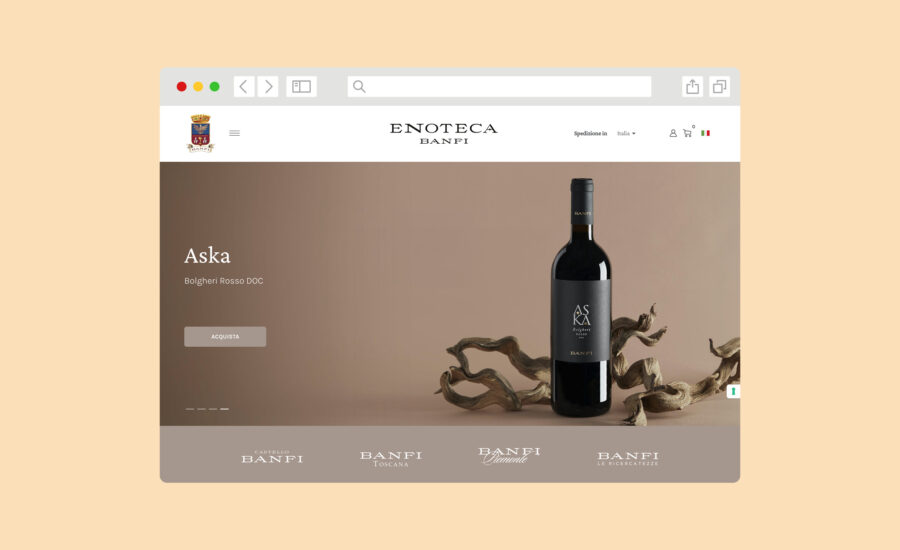
Task: Click the browser forward arrow
Action: pos(267,87)
